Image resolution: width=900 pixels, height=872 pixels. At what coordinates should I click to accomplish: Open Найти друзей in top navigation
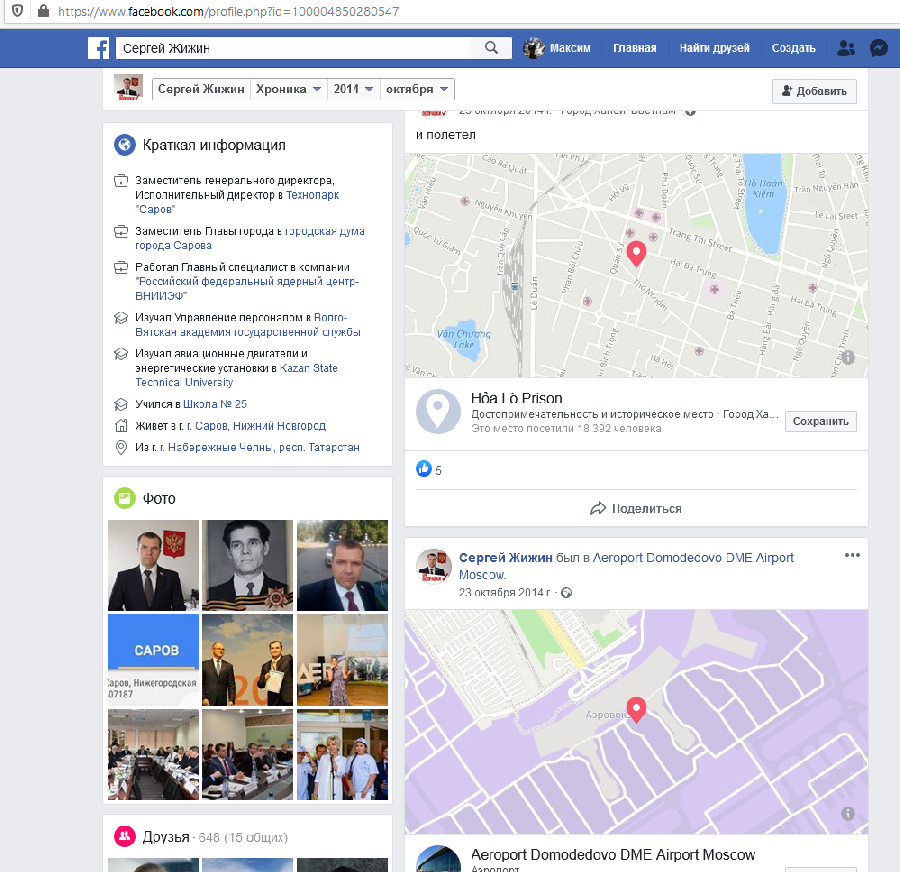[x=715, y=48]
